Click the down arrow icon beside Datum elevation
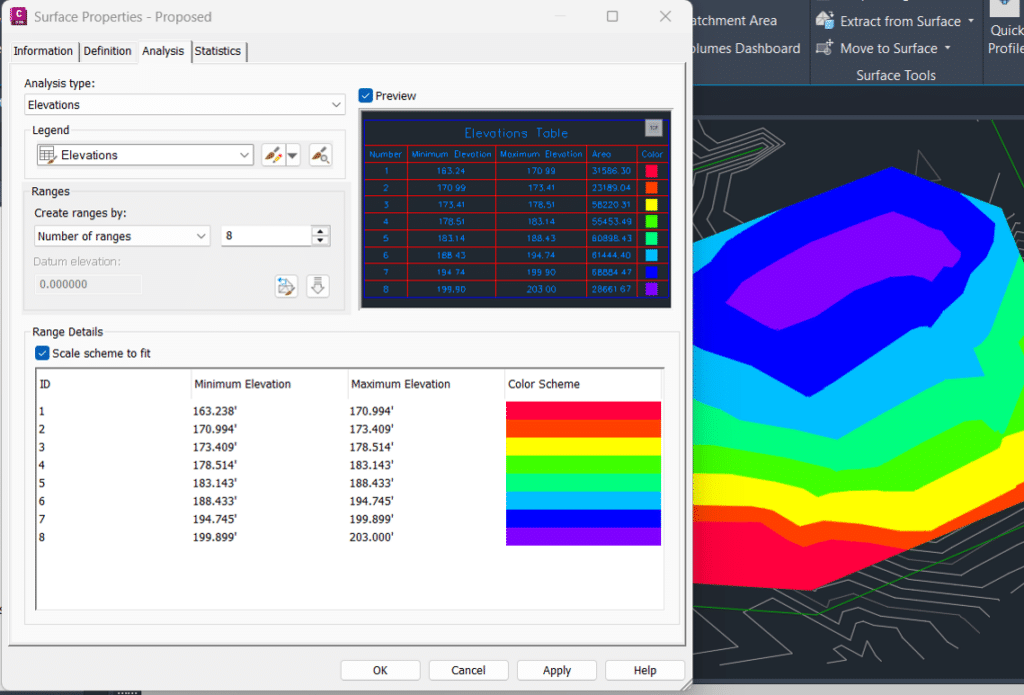Image resolution: width=1024 pixels, height=695 pixels. tap(318, 286)
